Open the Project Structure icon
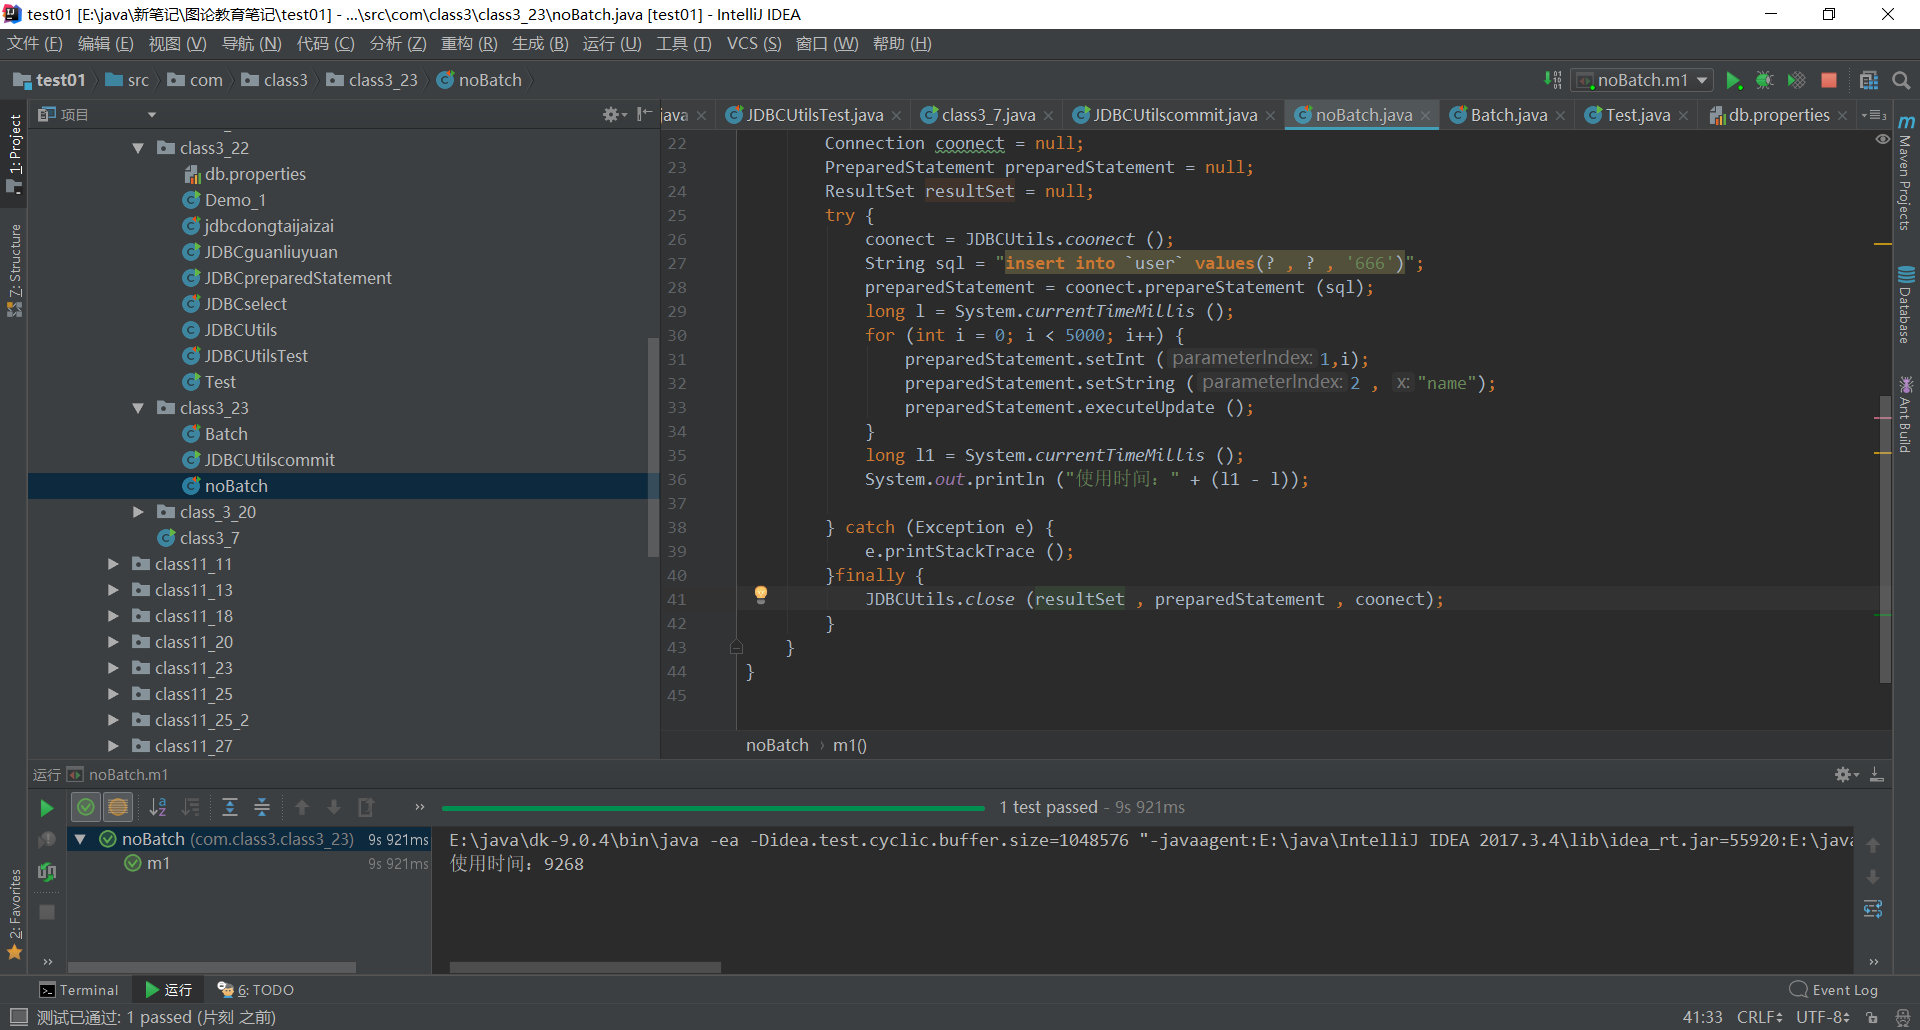 tap(1868, 80)
